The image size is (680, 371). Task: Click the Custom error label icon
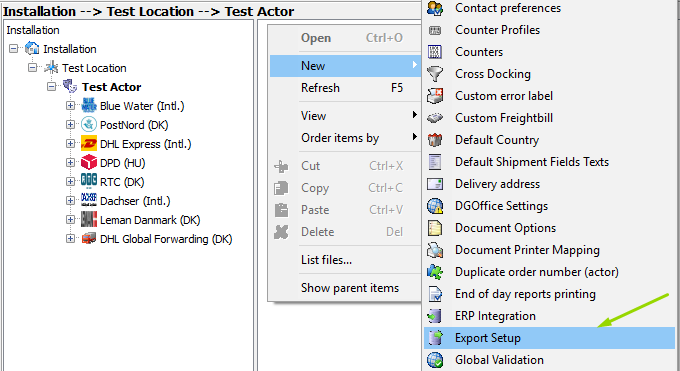point(435,96)
